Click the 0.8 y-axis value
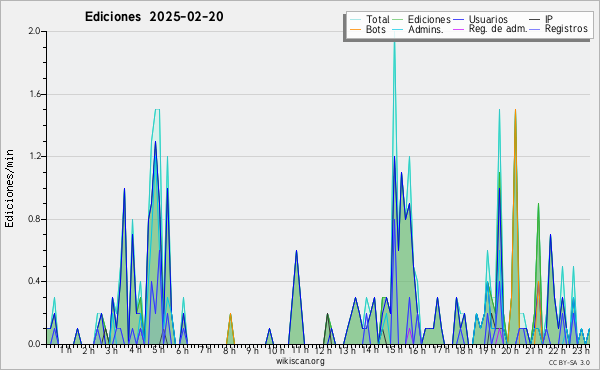This screenshot has width=600, height=370. (34, 219)
